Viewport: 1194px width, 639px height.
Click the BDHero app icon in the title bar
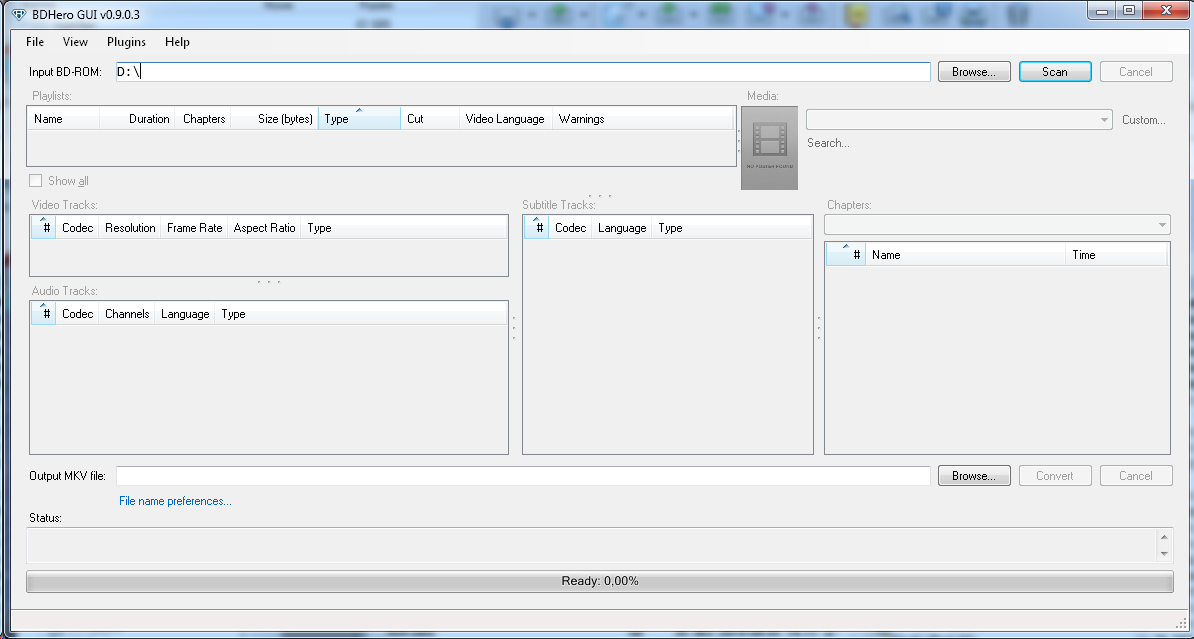click(19, 14)
